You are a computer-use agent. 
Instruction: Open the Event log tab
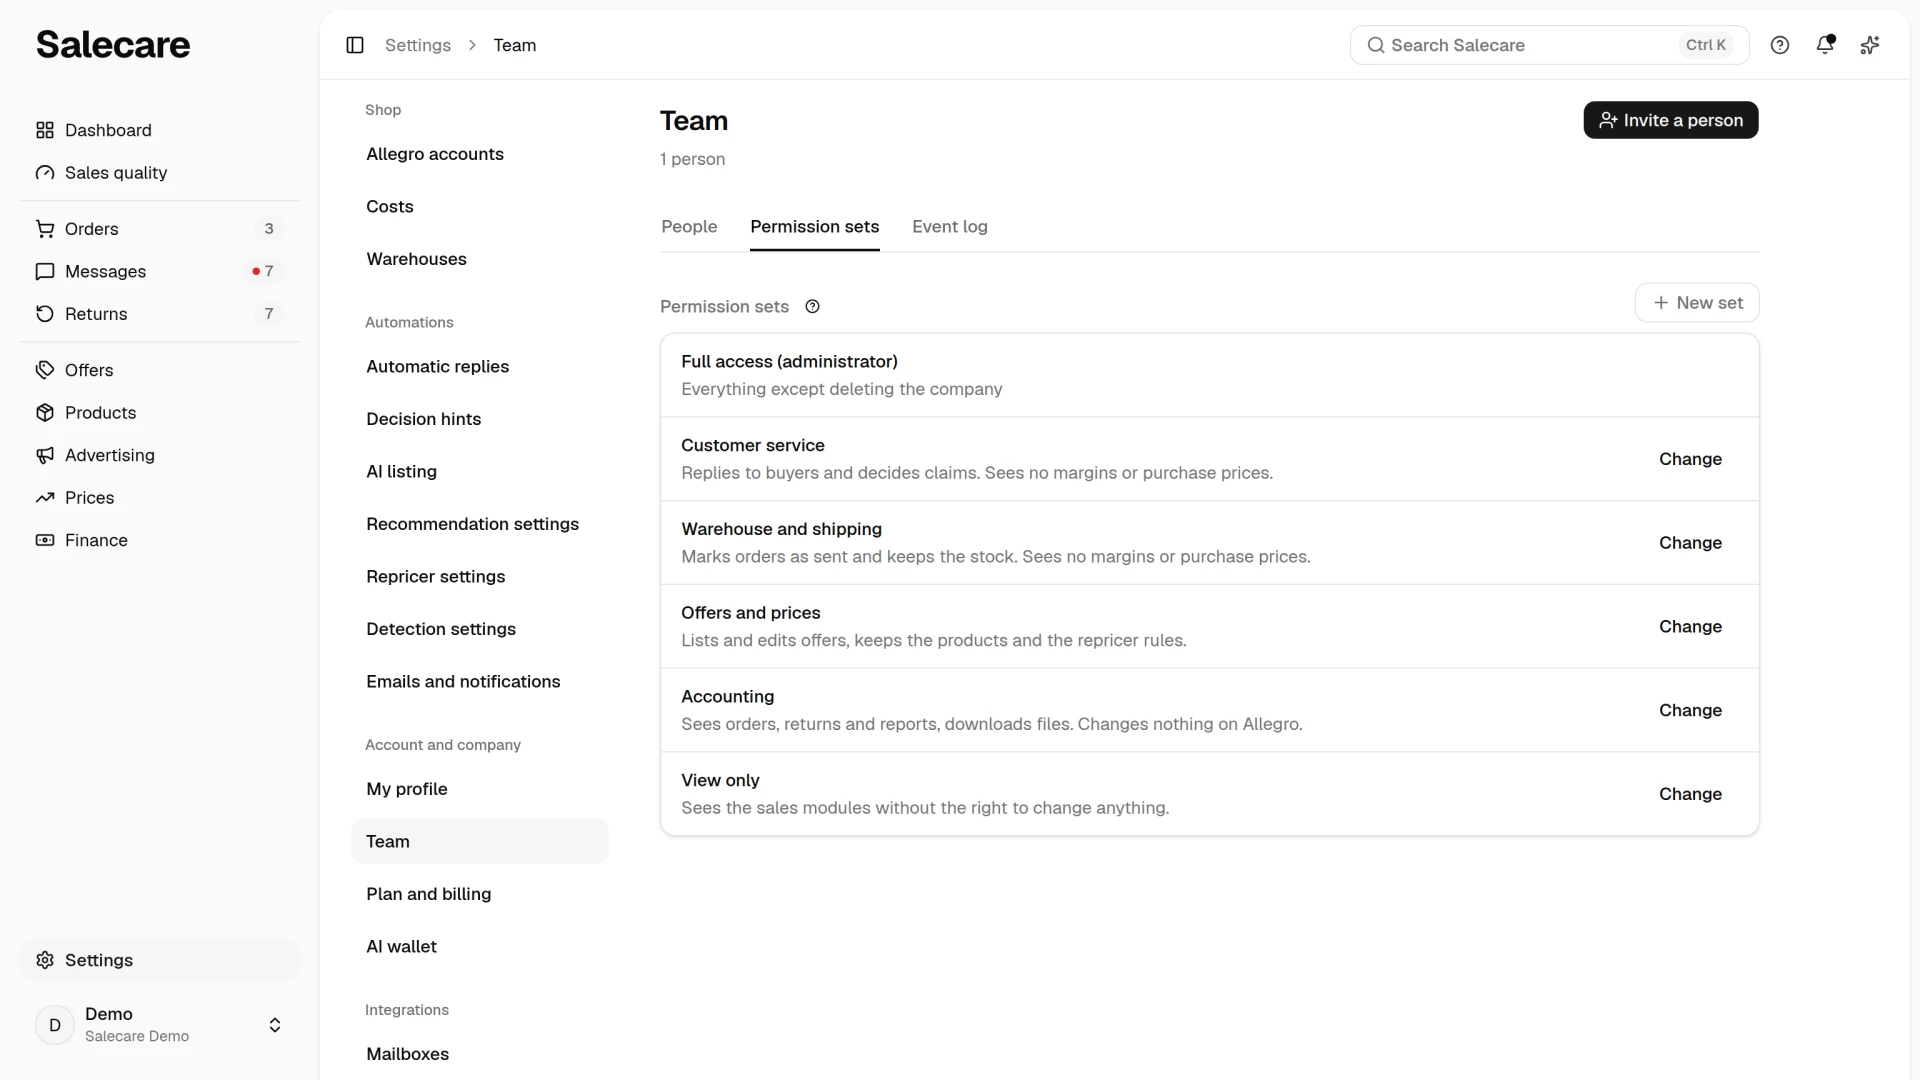point(950,227)
